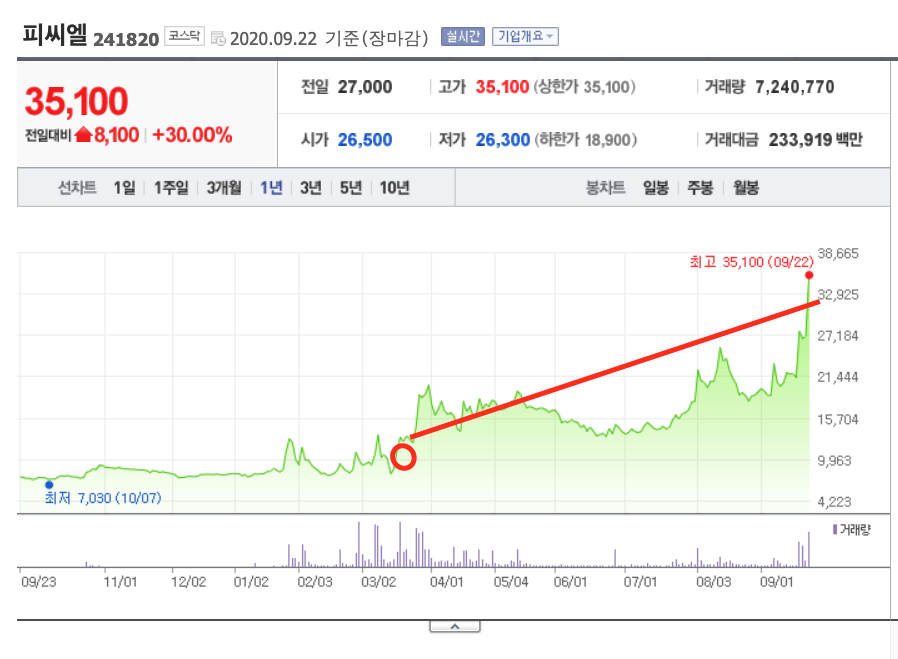Select the 1년 chart period
This screenshot has height=659, width=898.
pos(271,187)
